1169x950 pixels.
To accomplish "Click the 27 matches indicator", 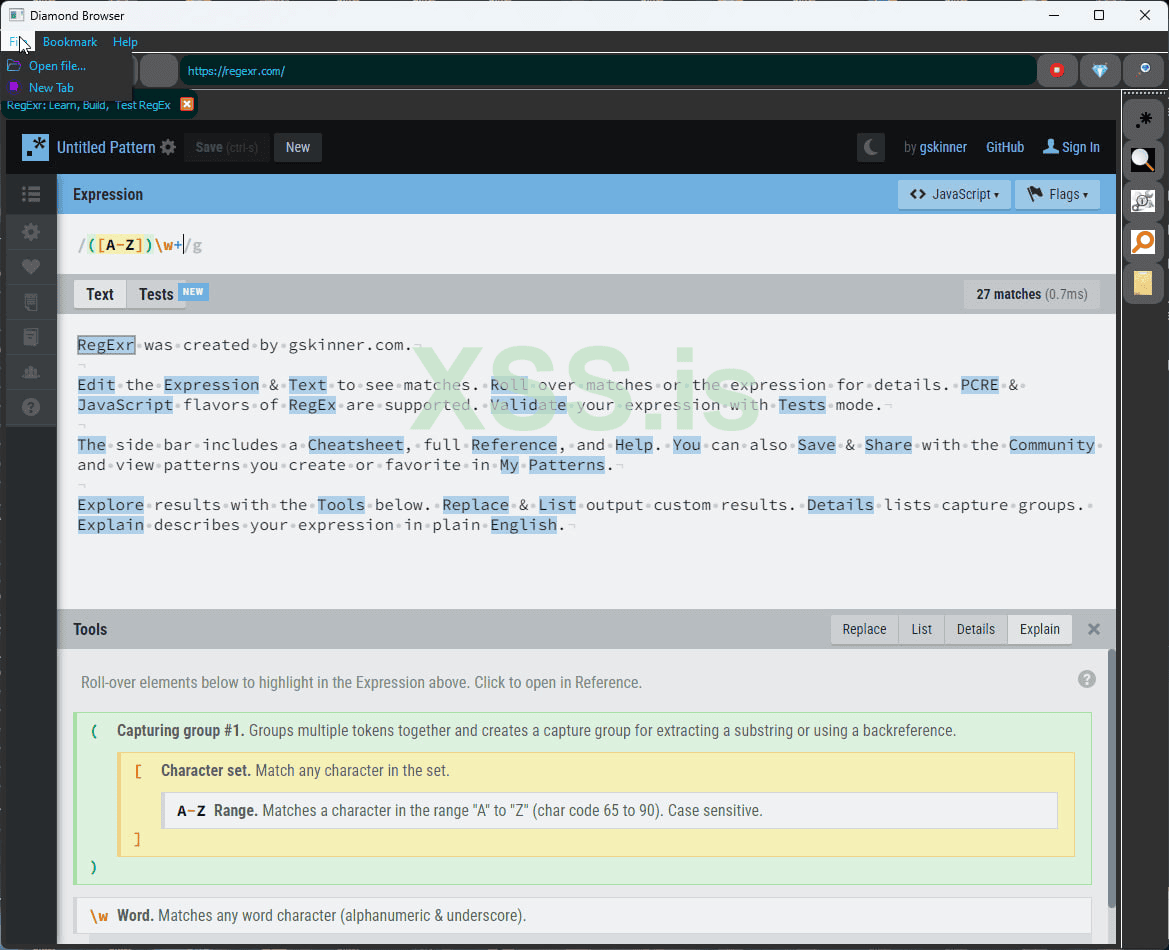I will pyautogui.click(x=1031, y=295).
